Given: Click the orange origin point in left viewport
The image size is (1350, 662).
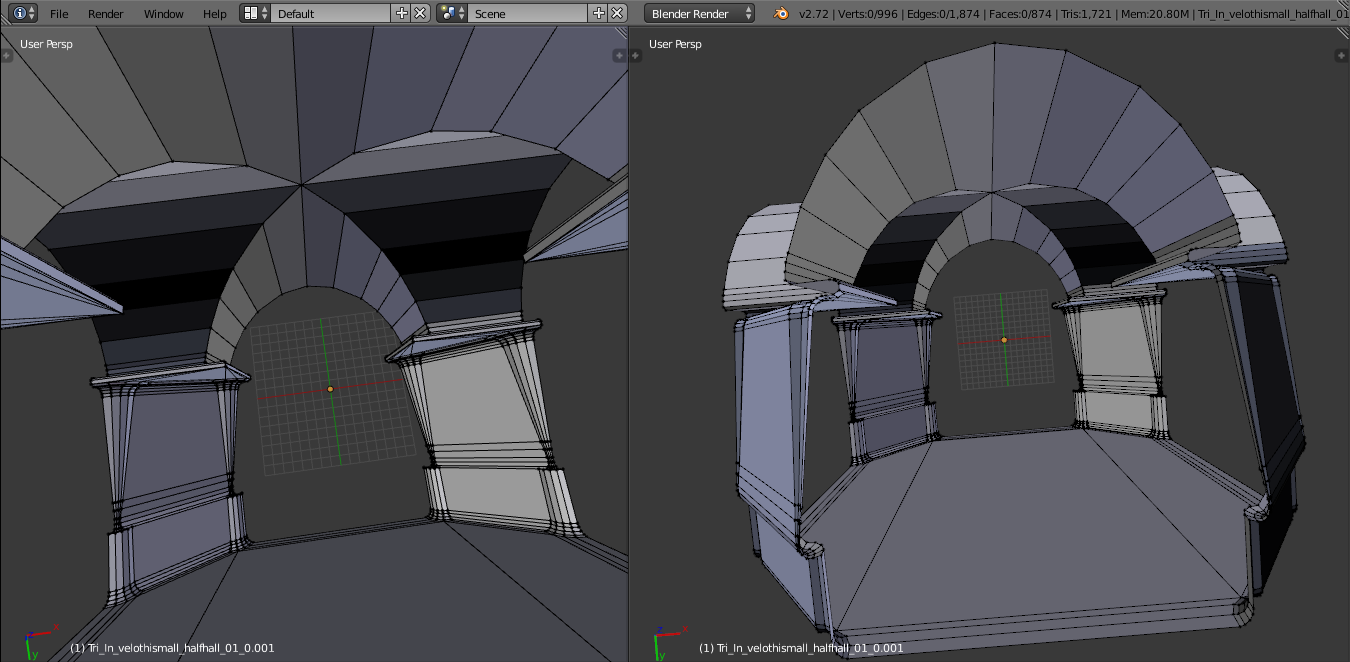Looking at the screenshot, I should pos(330,389).
